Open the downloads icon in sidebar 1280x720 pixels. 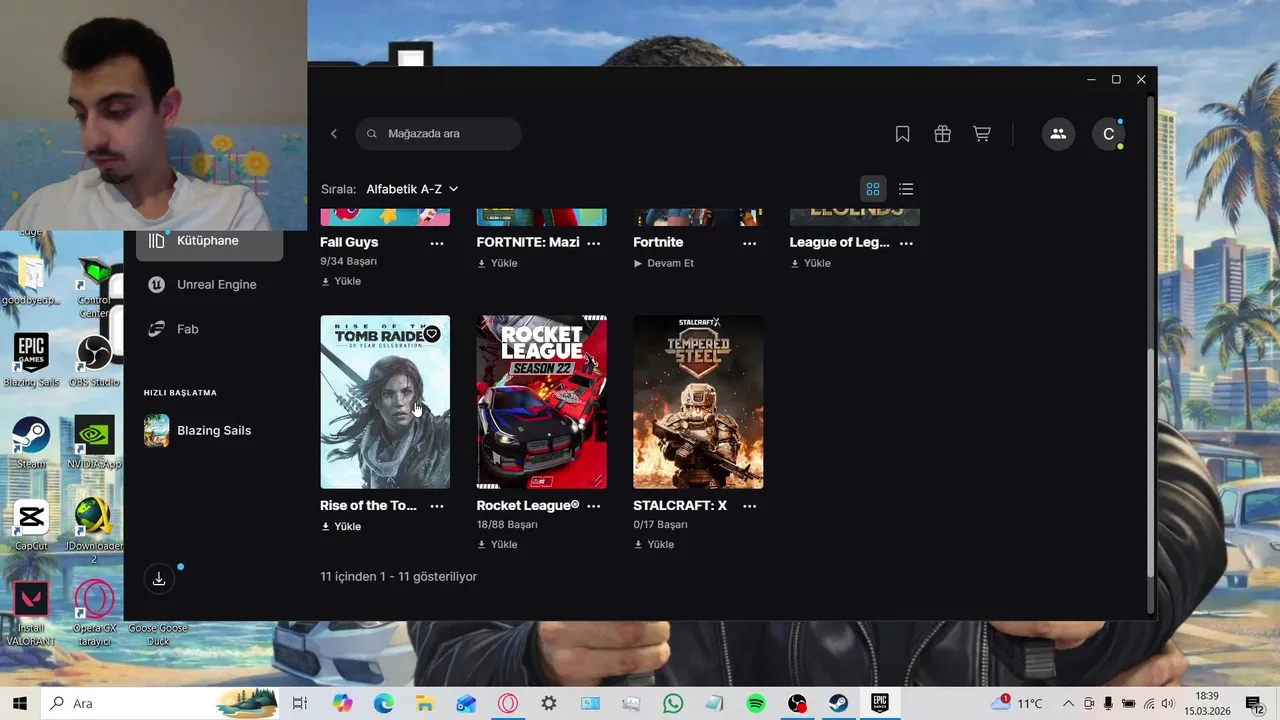tap(159, 579)
